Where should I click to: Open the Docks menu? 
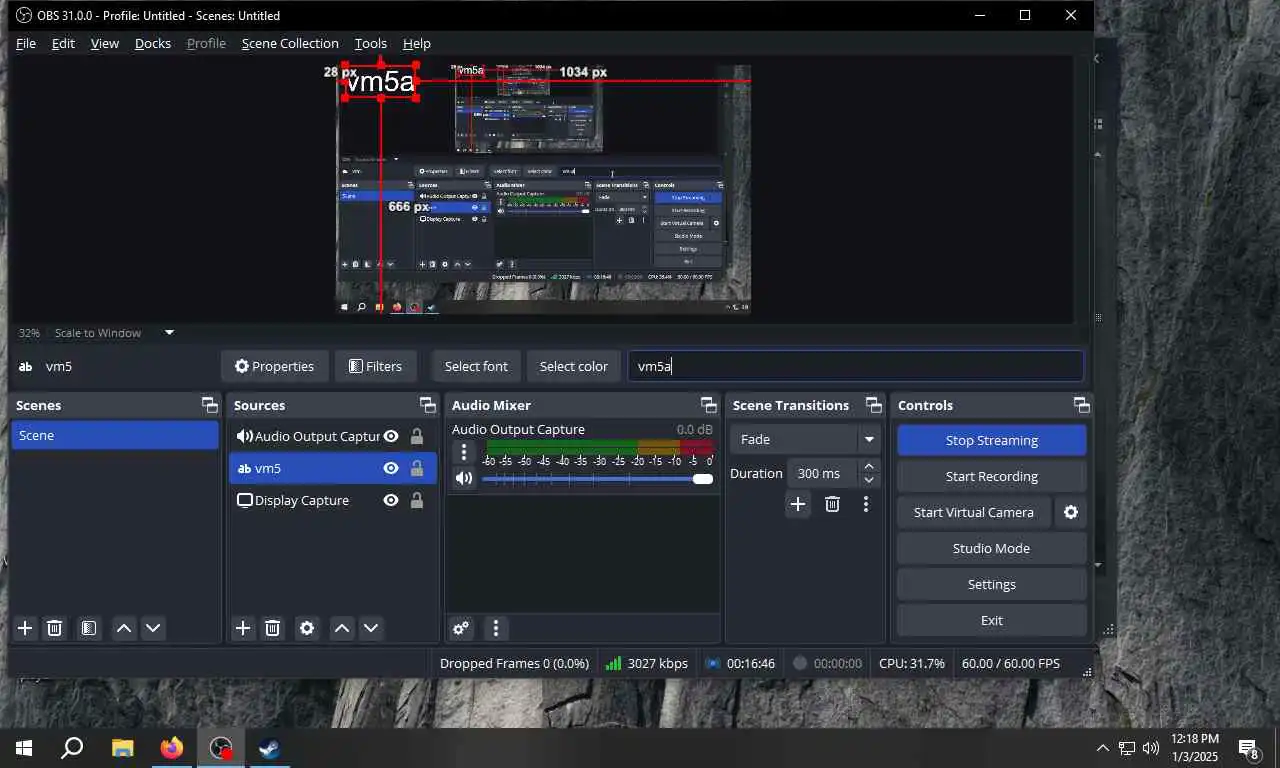[153, 43]
